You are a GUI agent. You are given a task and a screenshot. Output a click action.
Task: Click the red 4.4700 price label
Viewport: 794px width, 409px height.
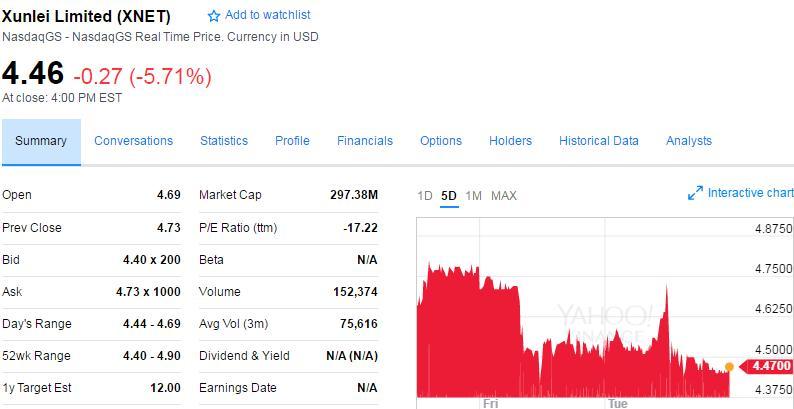(769, 367)
